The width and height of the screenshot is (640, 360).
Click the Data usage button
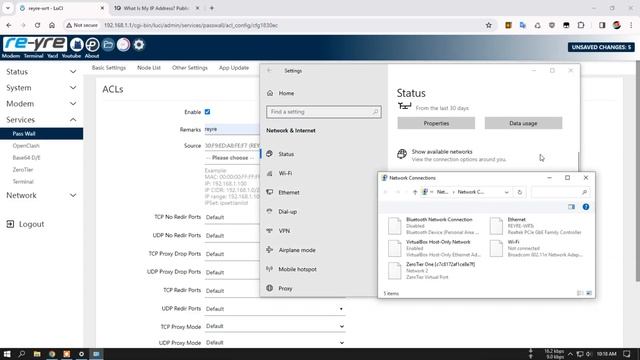(523, 123)
